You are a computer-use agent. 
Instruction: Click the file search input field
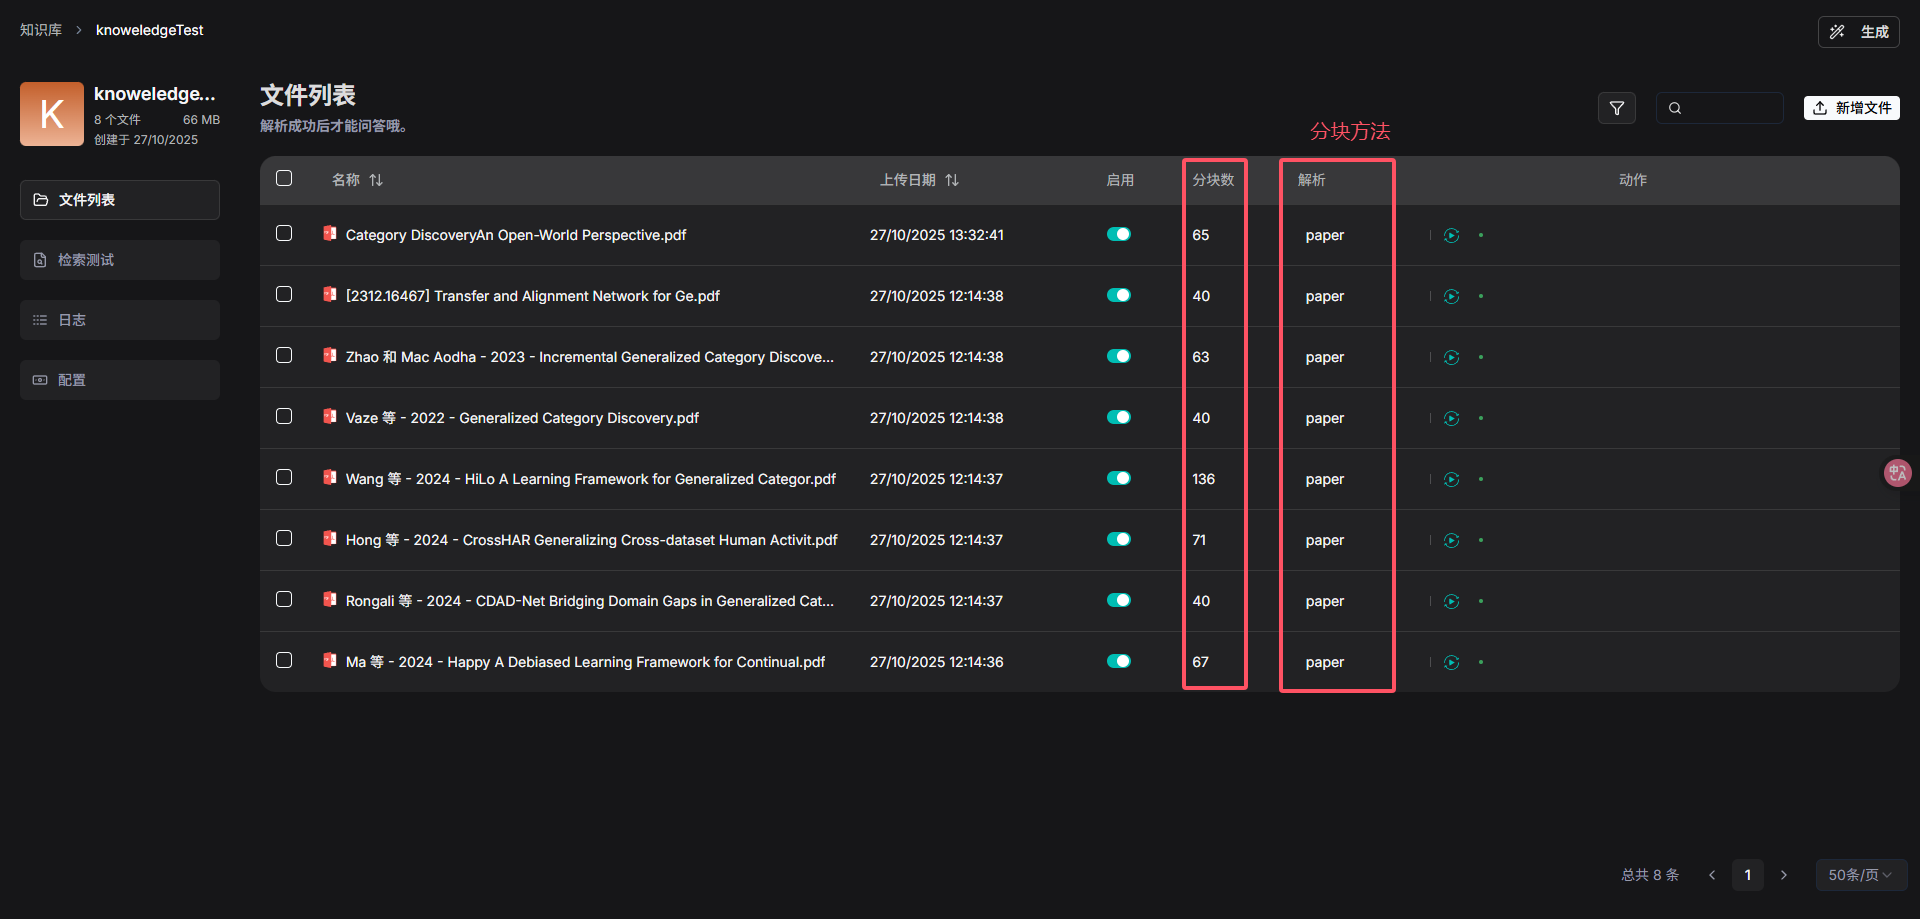(x=1720, y=108)
